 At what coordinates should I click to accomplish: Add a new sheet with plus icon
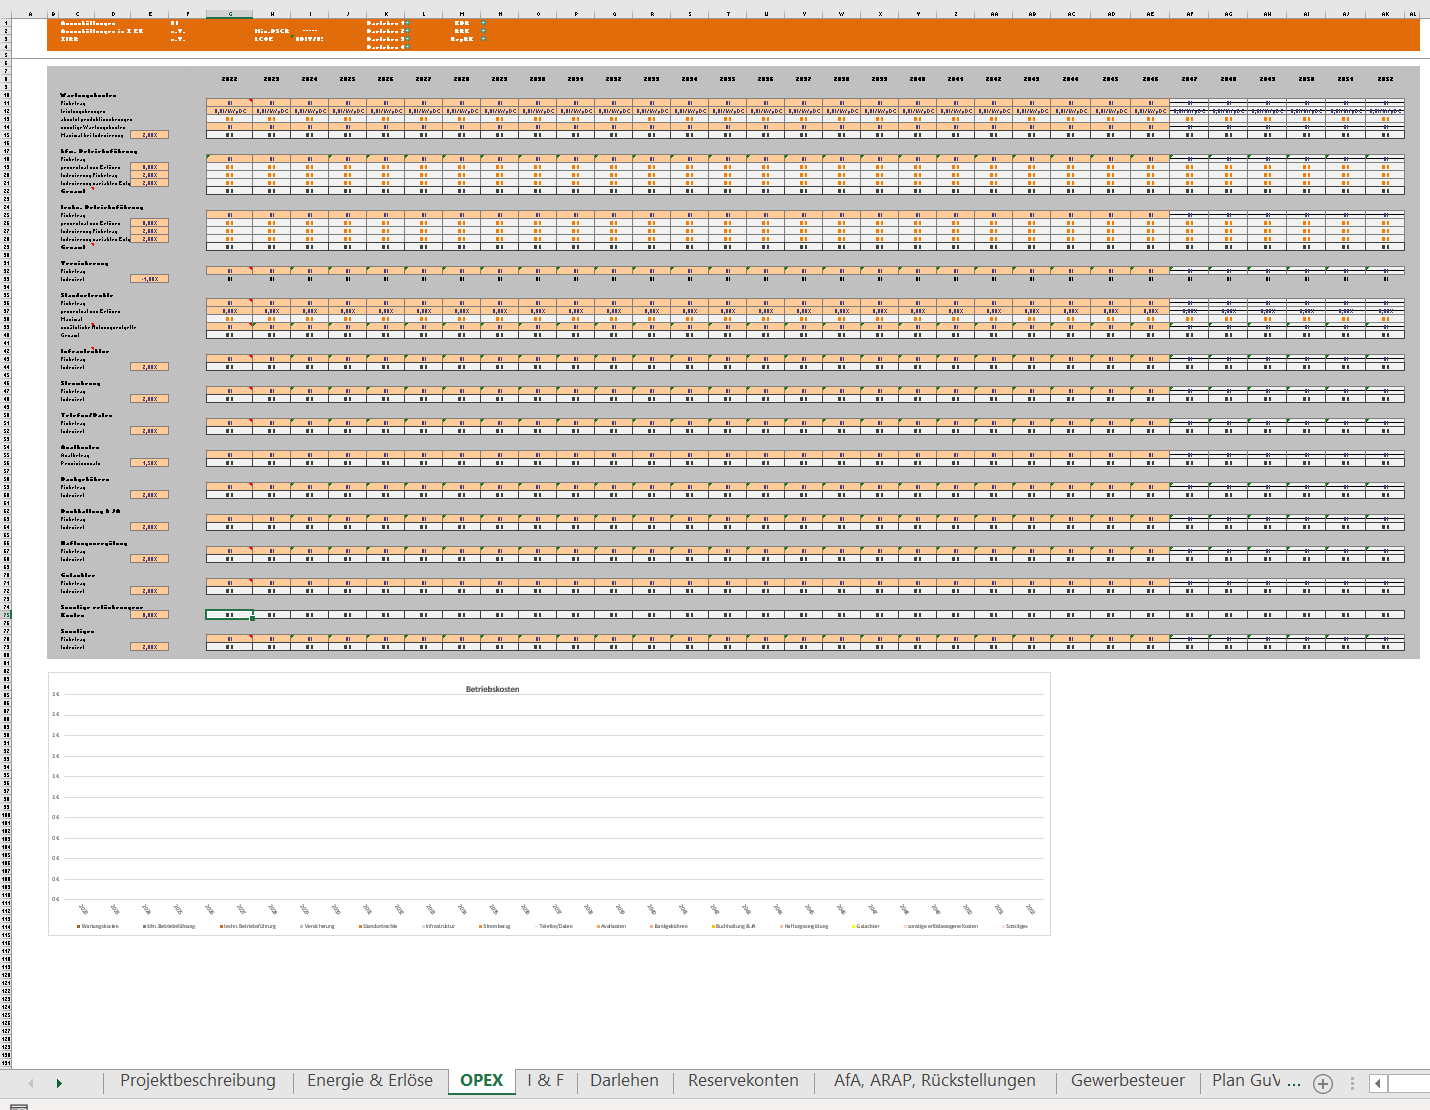tap(1323, 1083)
